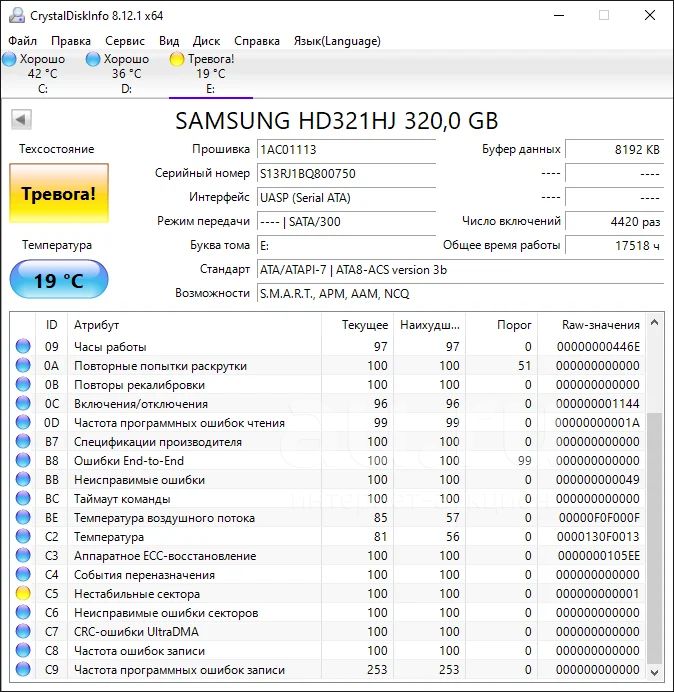Click the Порог column header

(502, 325)
